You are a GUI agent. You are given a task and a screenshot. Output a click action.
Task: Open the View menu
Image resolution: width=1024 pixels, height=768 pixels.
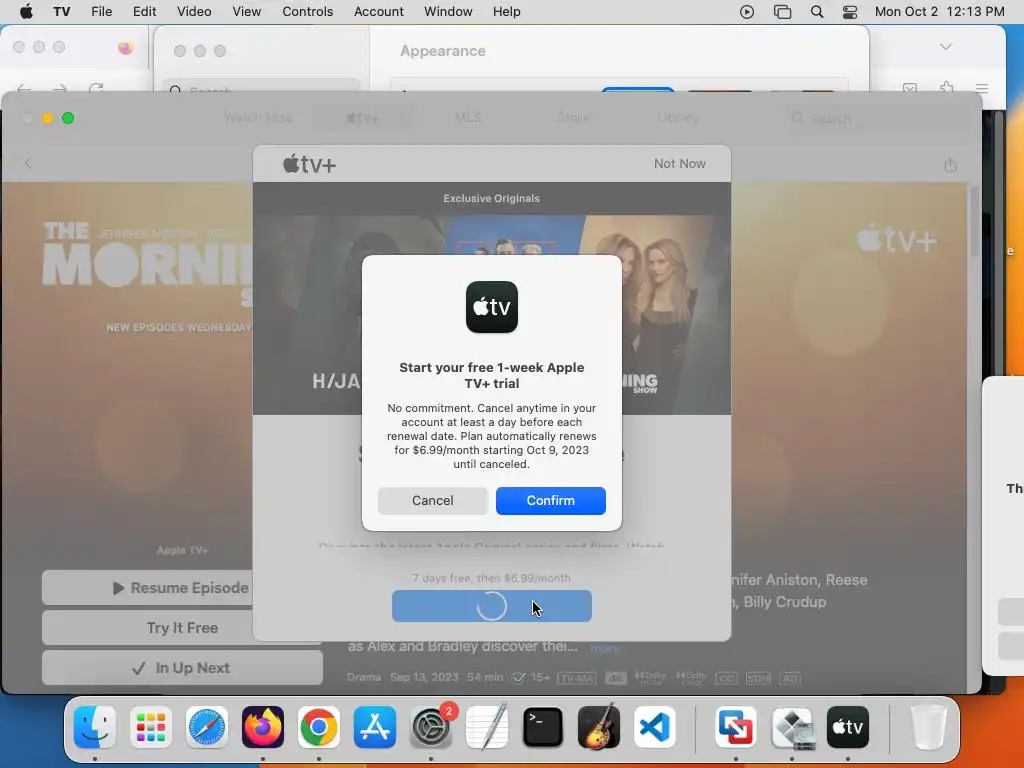click(247, 11)
